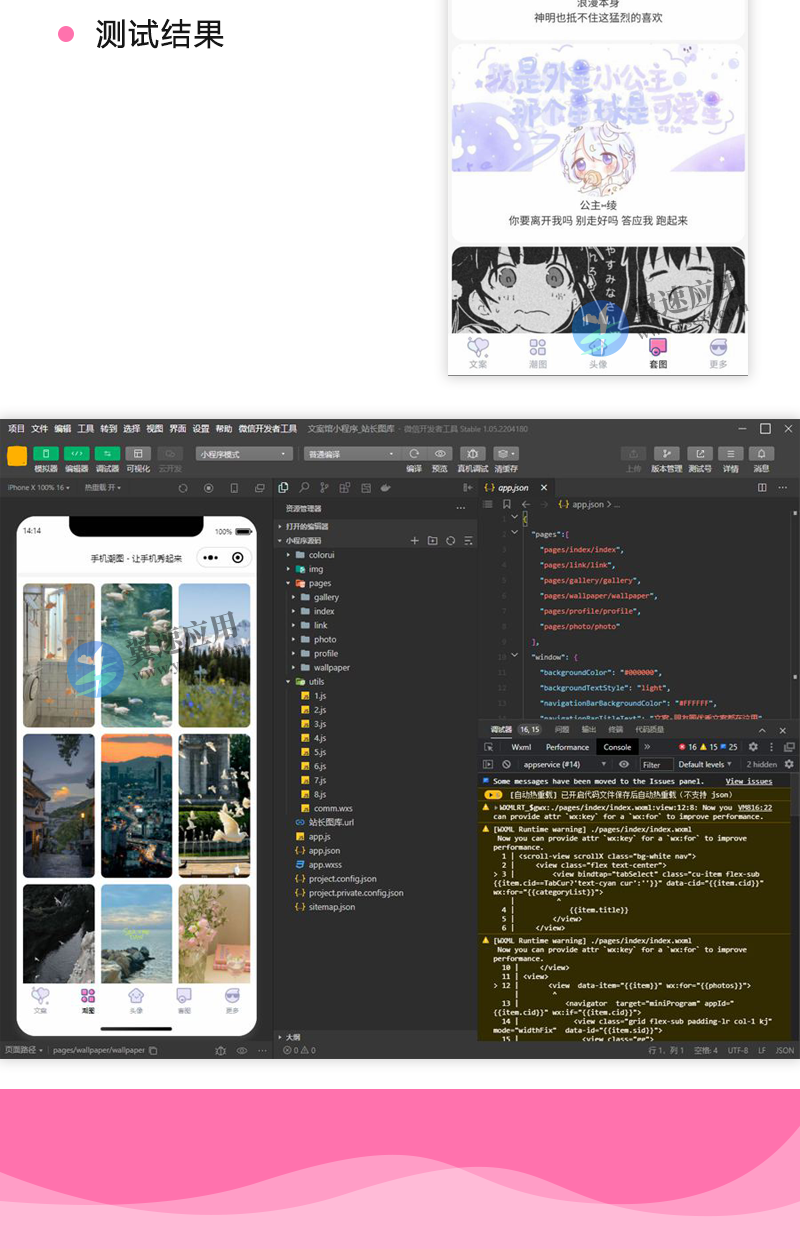Screen dimensions: 800x1249
Task: Toggle the 调试器 debugger panel button
Action: [107, 454]
